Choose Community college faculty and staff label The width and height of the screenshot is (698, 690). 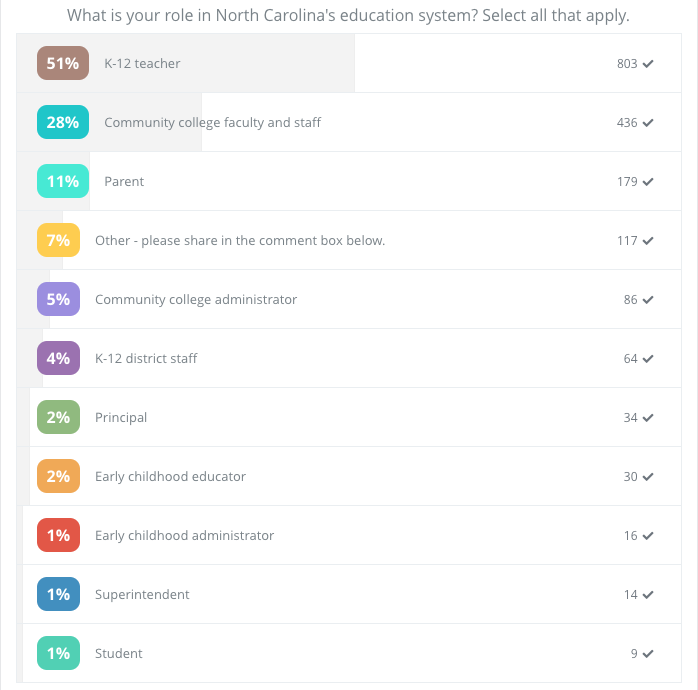(x=212, y=122)
